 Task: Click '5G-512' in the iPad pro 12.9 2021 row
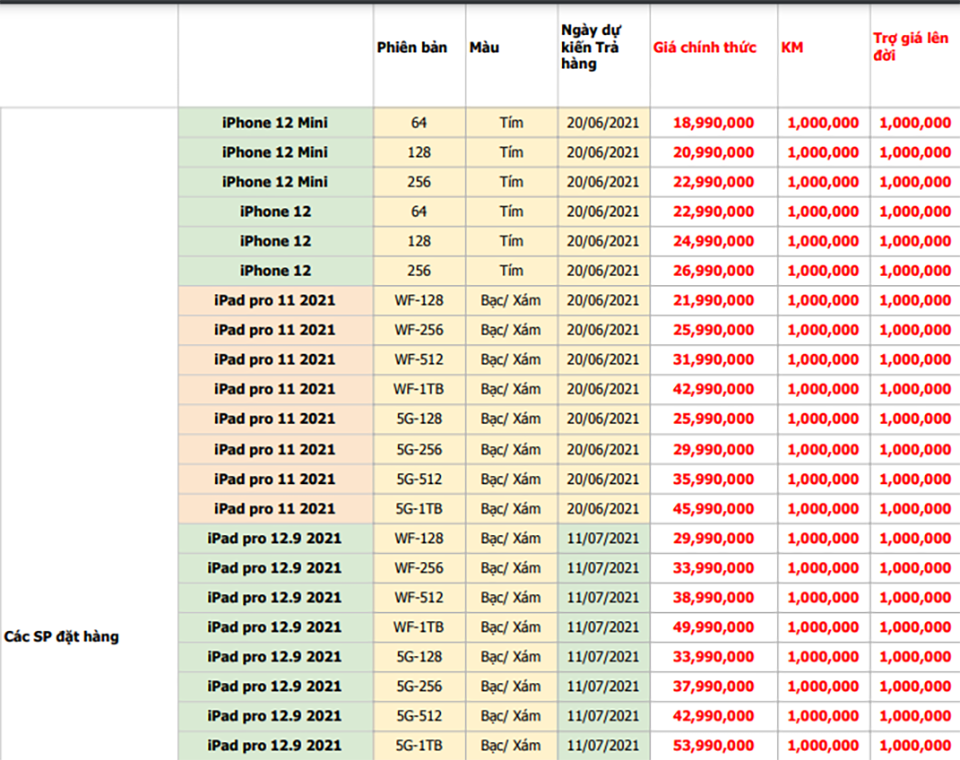pos(419,716)
